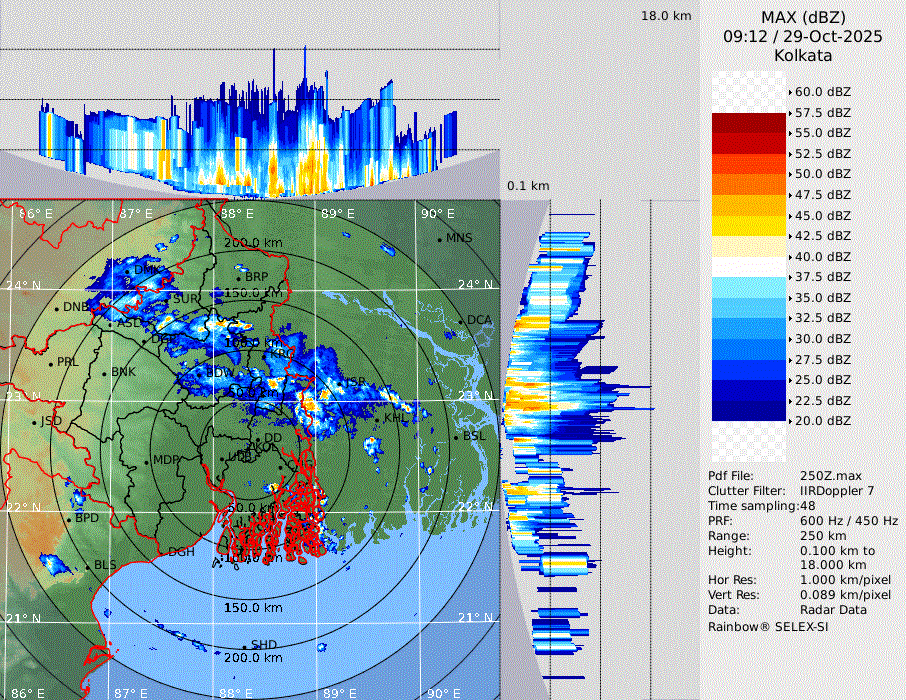Click the 60.0 dBZ legend label
This screenshot has width=906, height=700.
[x=822, y=92]
